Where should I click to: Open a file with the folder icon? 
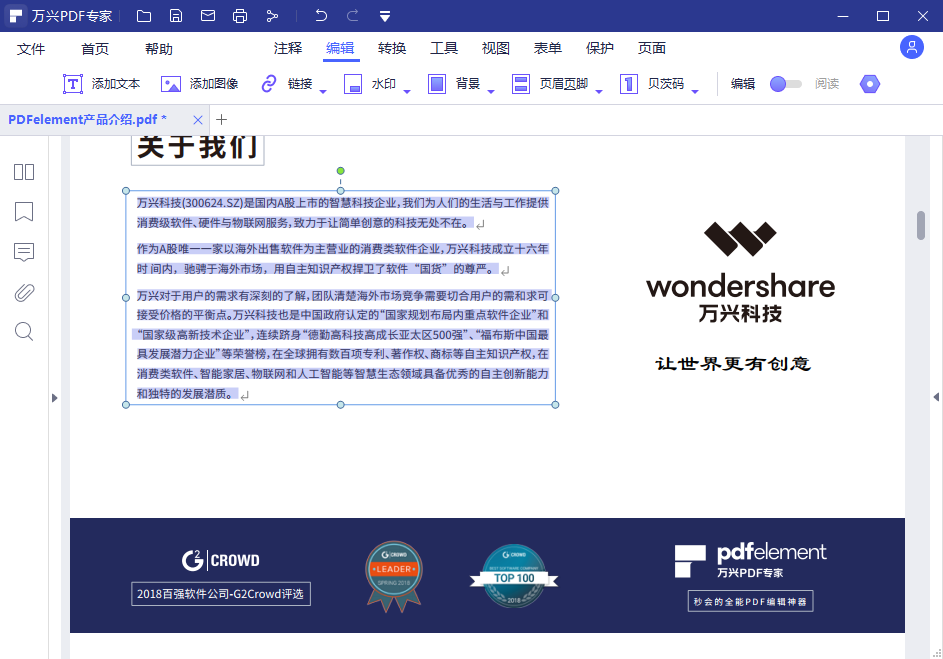click(144, 16)
